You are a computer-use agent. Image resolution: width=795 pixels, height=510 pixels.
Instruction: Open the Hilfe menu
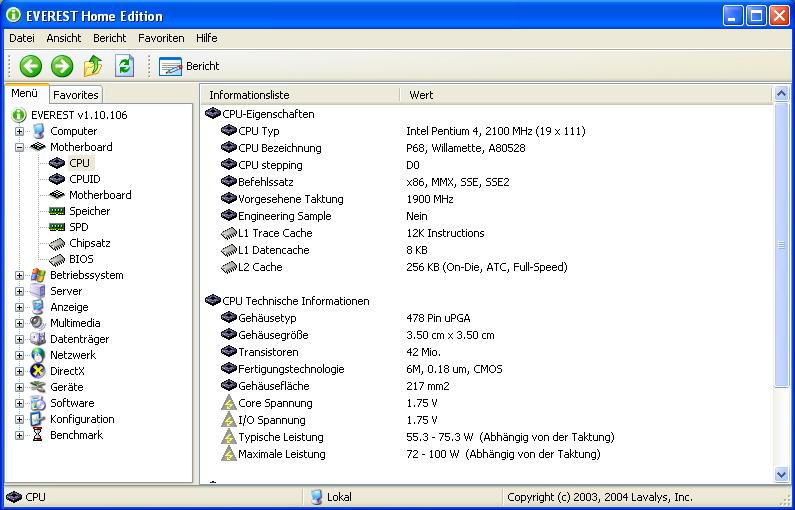point(206,38)
